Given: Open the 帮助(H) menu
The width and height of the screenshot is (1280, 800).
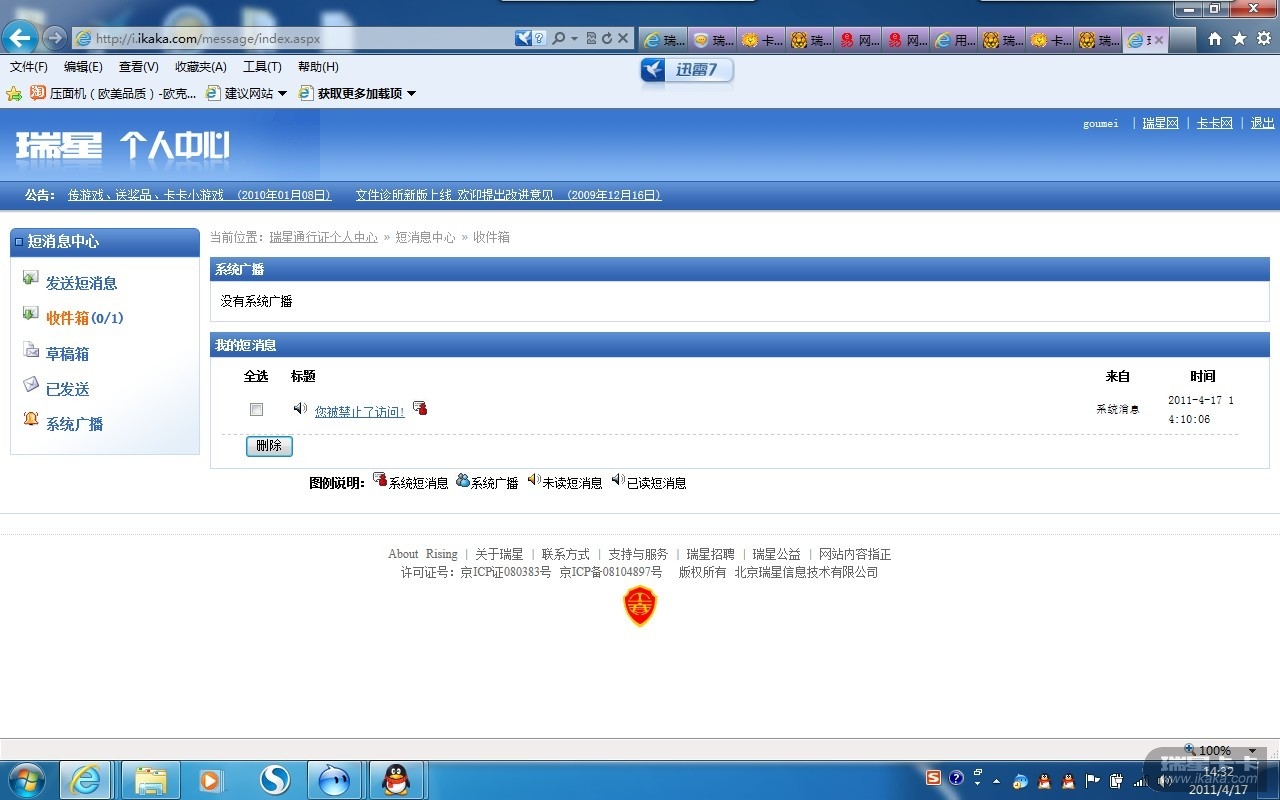Looking at the screenshot, I should 318,67.
